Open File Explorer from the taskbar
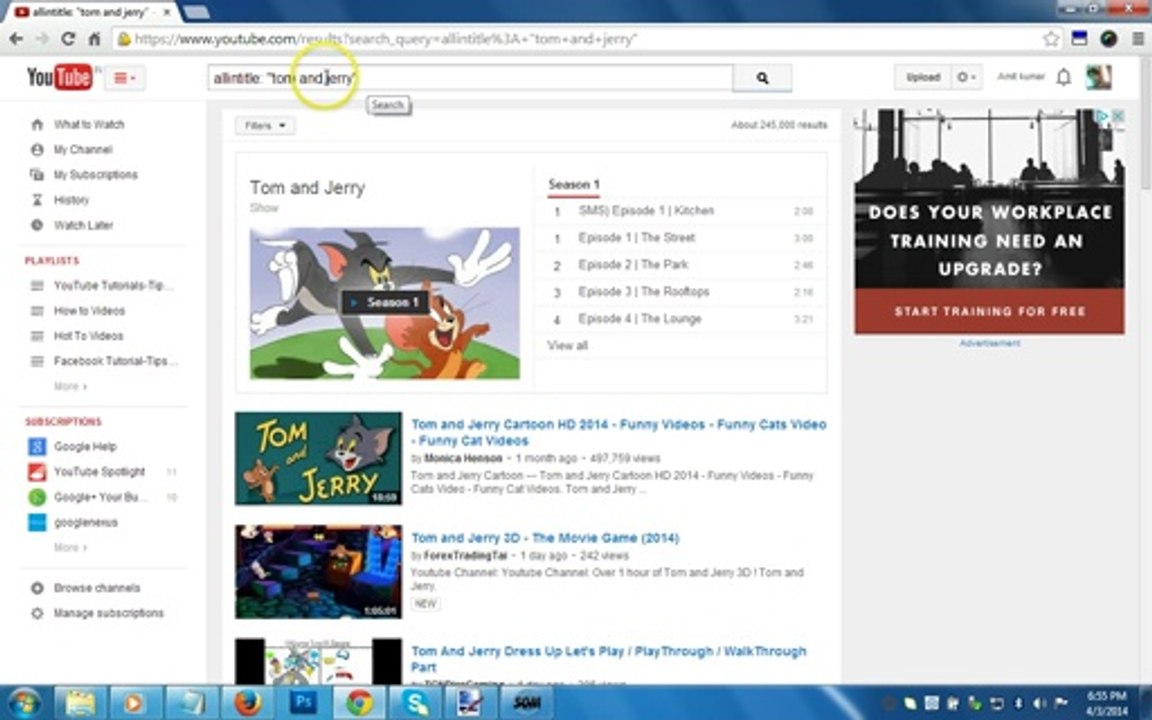Viewport: 1152px width, 720px height. [x=80, y=703]
